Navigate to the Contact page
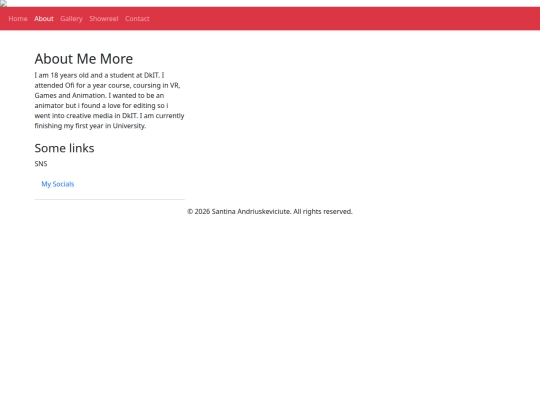 [137, 19]
